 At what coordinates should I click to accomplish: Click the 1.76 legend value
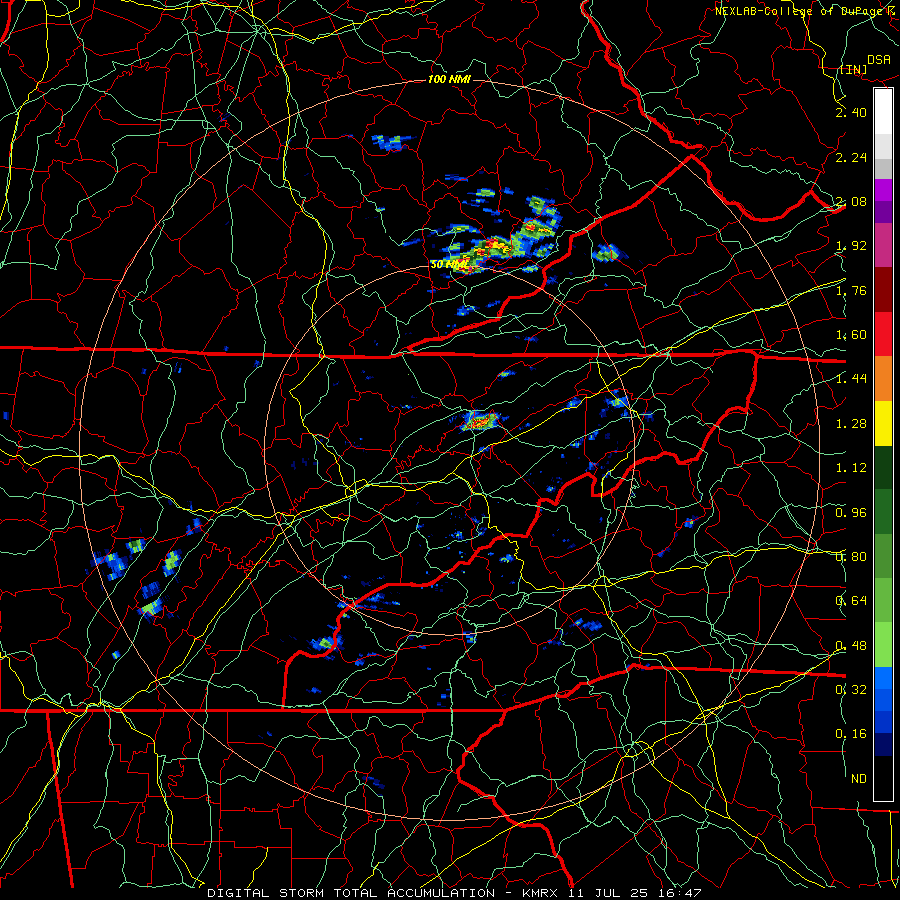click(x=851, y=290)
